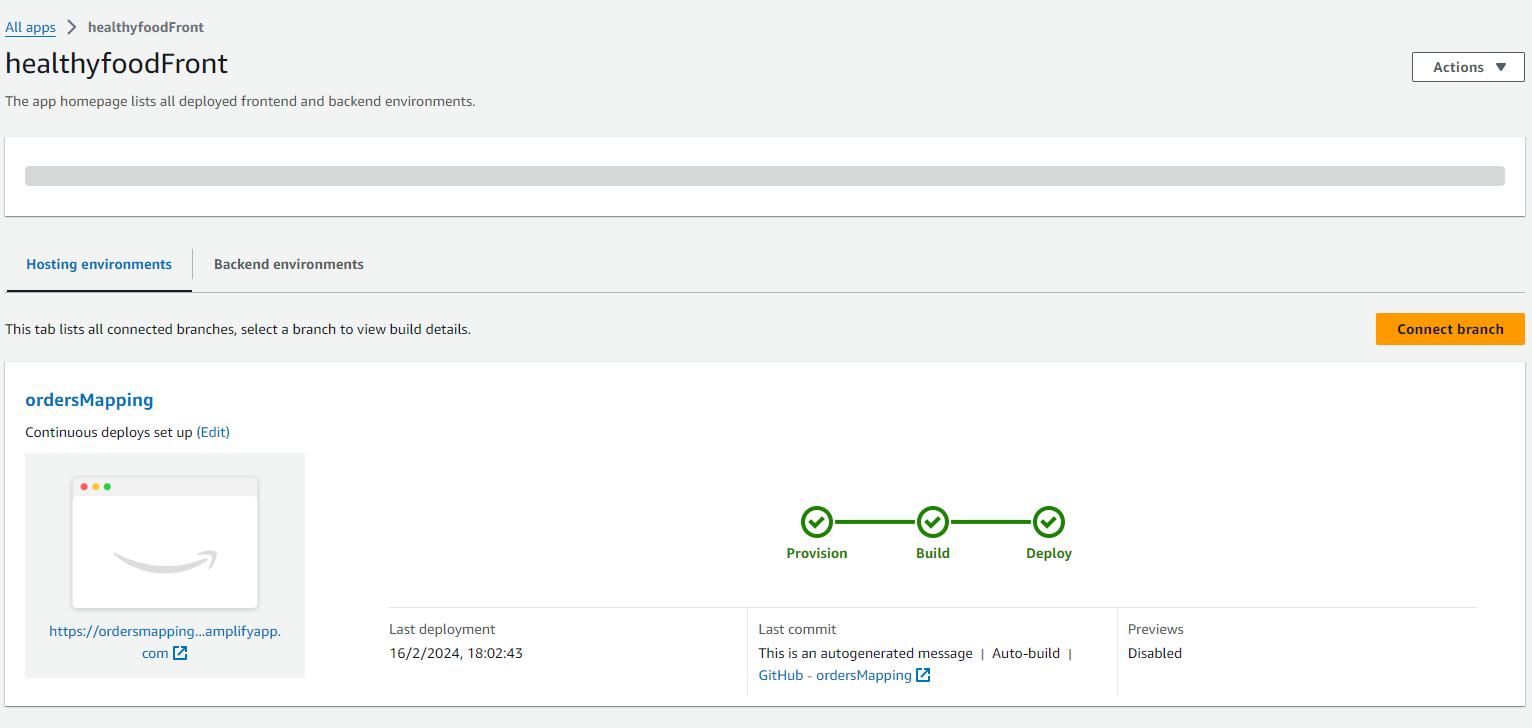Click the Build step checkmark icon

click(x=933, y=522)
